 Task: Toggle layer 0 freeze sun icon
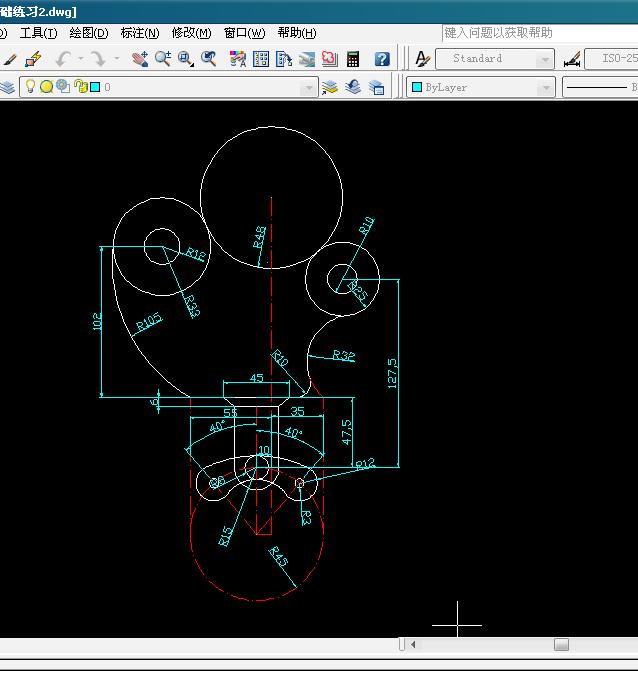coord(47,87)
